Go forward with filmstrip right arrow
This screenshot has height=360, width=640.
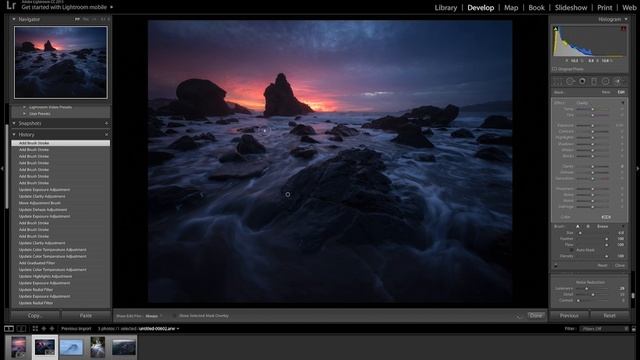tap(52, 329)
